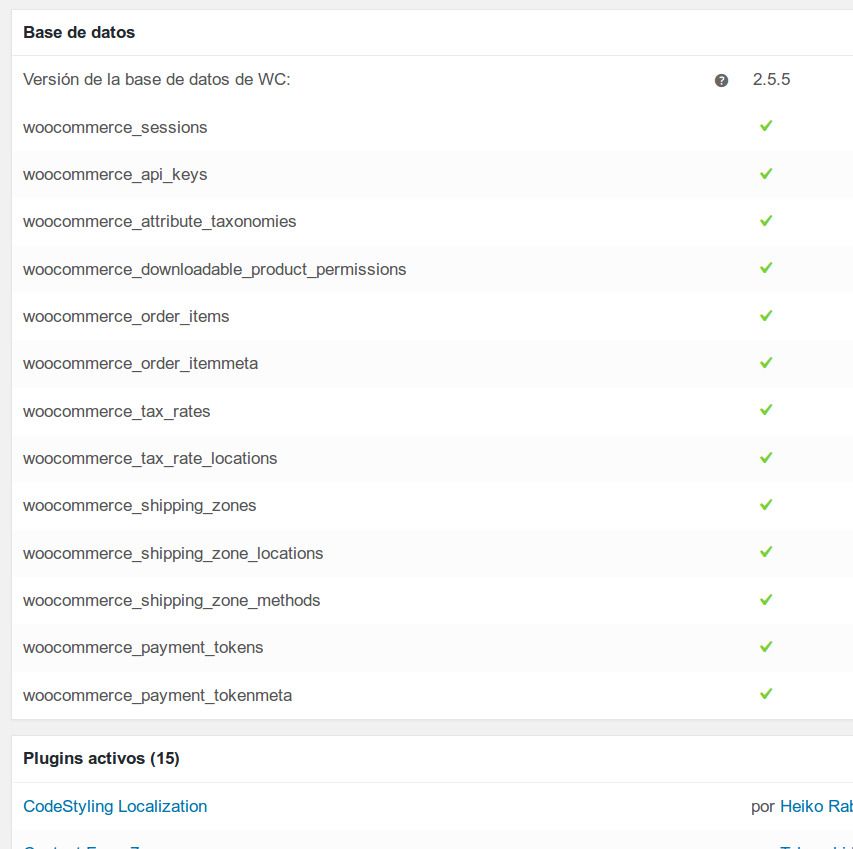Click the Base de datos heading
This screenshot has height=849, width=853.
(79, 32)
